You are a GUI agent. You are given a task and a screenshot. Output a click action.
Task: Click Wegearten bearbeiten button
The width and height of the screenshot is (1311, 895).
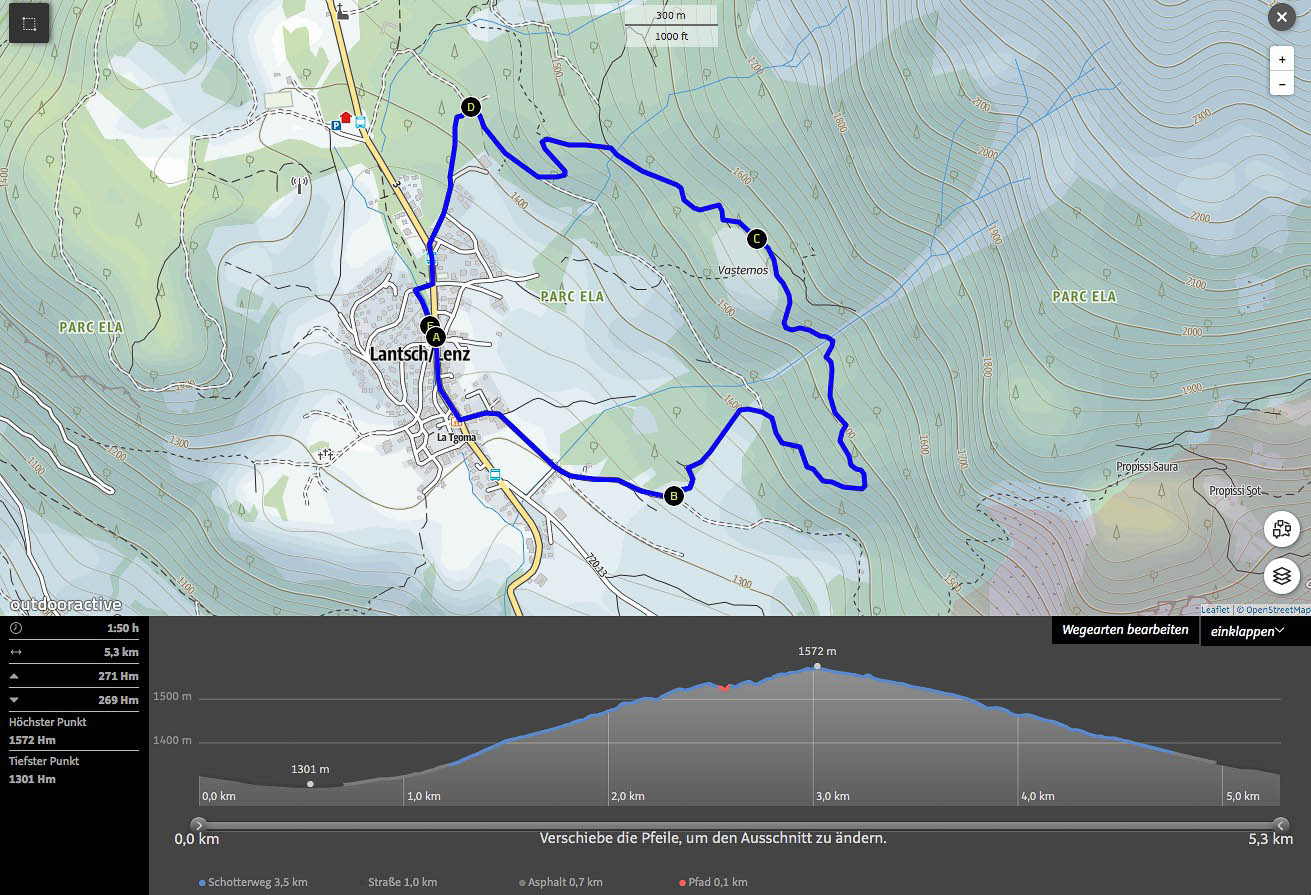point(1125,630)
